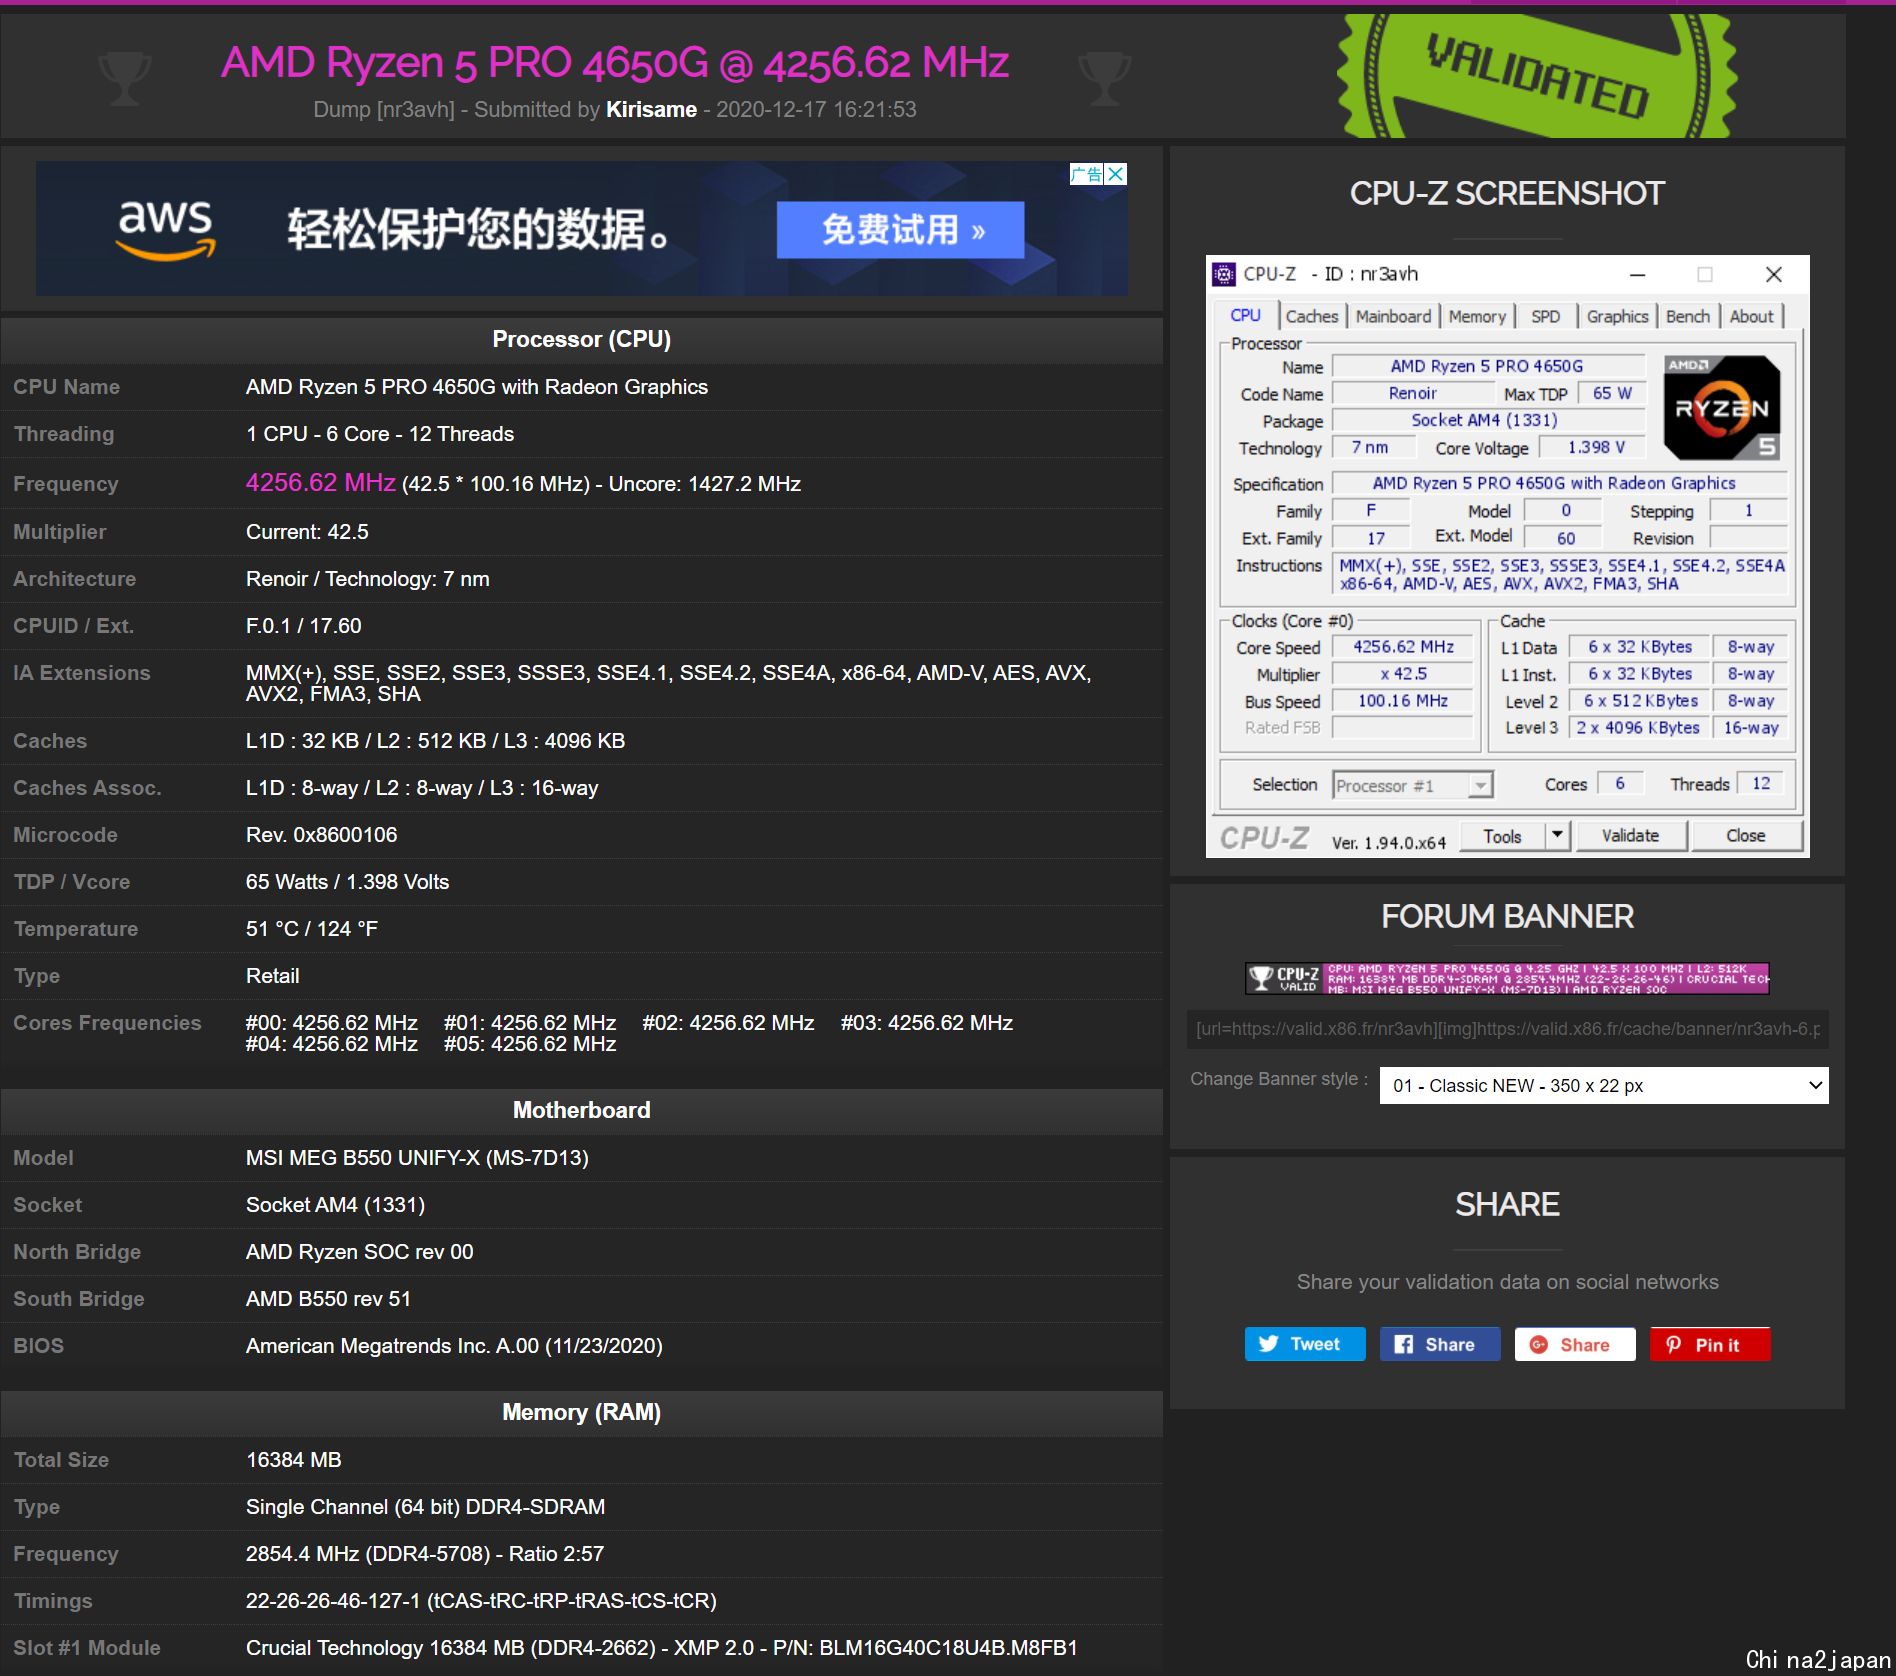Click the Microcode value Rev. 0x8600106
Screen dimensions: 1896x1676
point(321,835)
